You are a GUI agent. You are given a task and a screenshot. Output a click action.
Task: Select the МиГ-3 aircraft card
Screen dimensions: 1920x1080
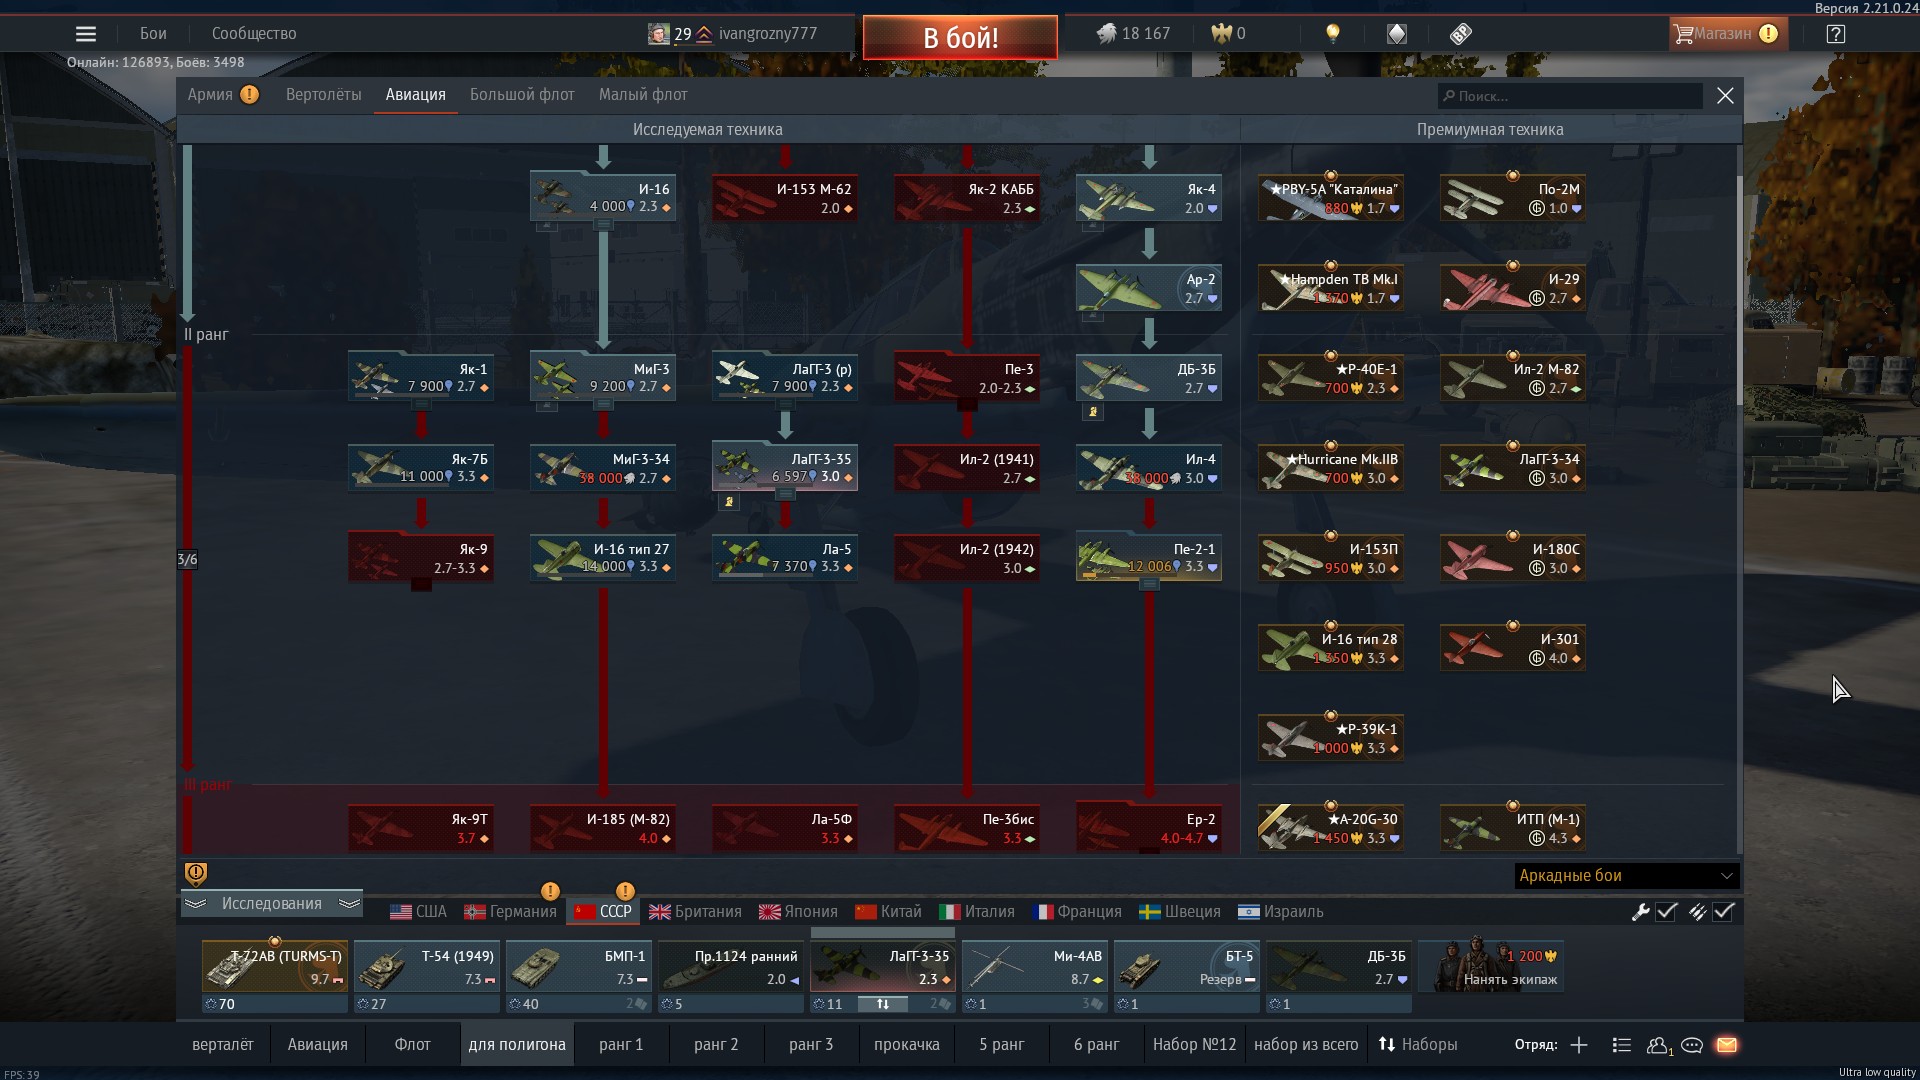click(x=603, y=377)
